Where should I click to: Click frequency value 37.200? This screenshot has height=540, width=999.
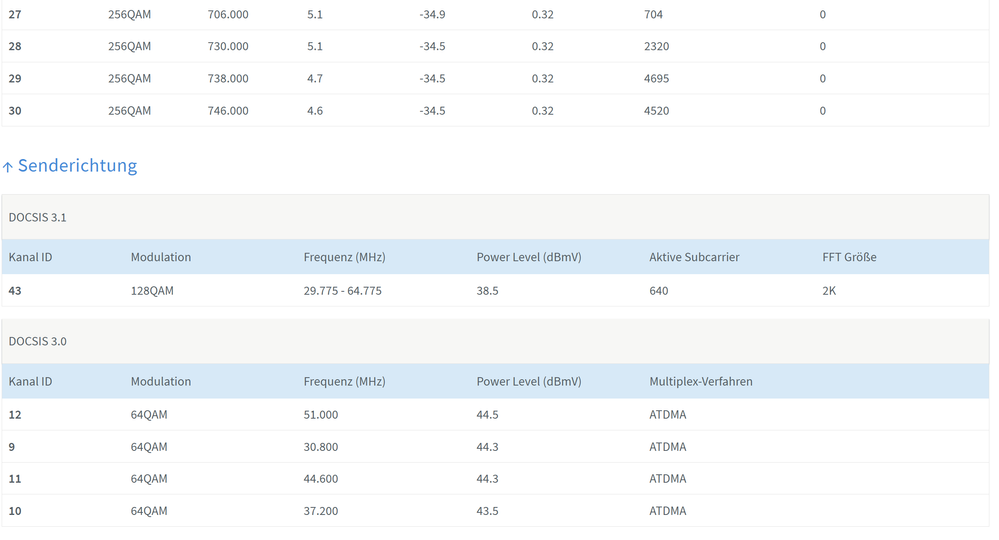point(320,511)
